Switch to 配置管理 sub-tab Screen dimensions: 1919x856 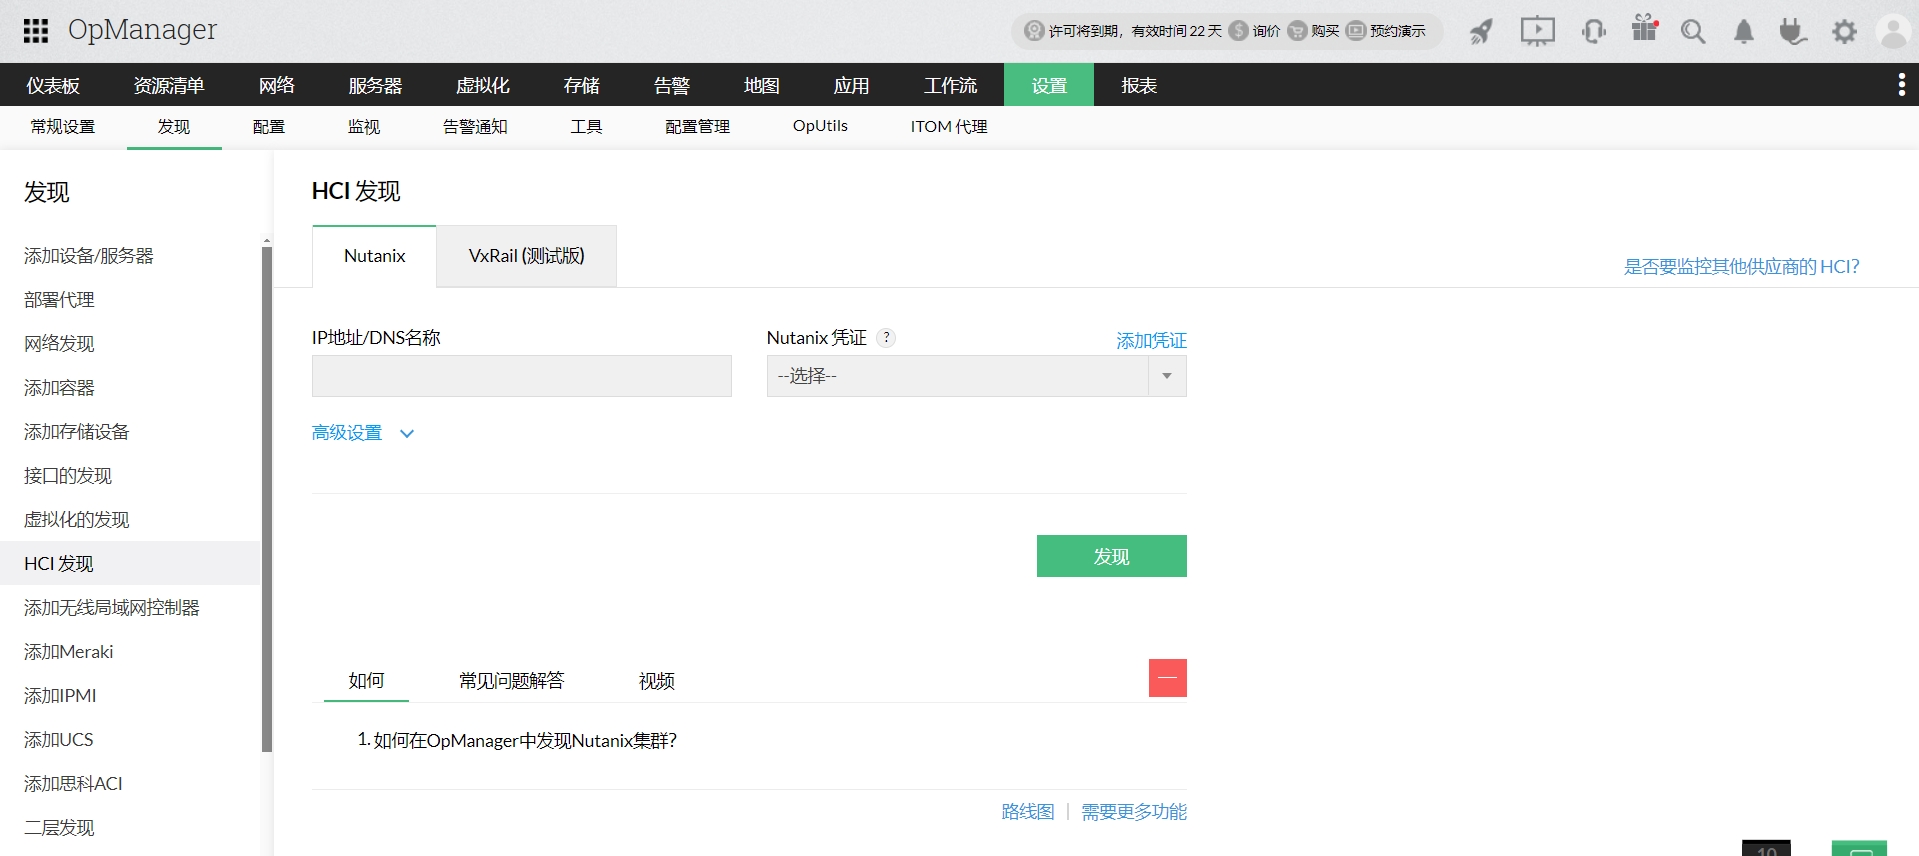coord(697,127)
